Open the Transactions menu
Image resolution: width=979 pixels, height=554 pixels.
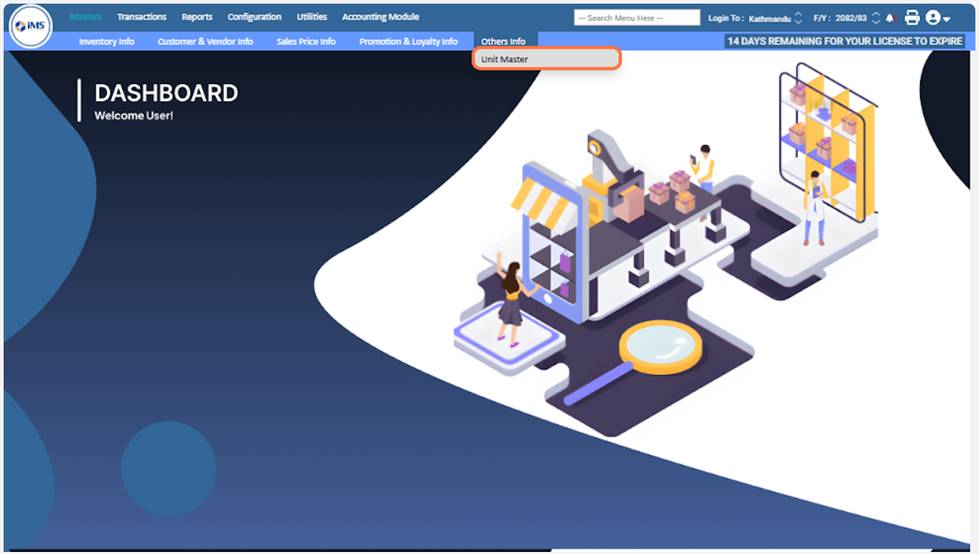click(141, 17)
